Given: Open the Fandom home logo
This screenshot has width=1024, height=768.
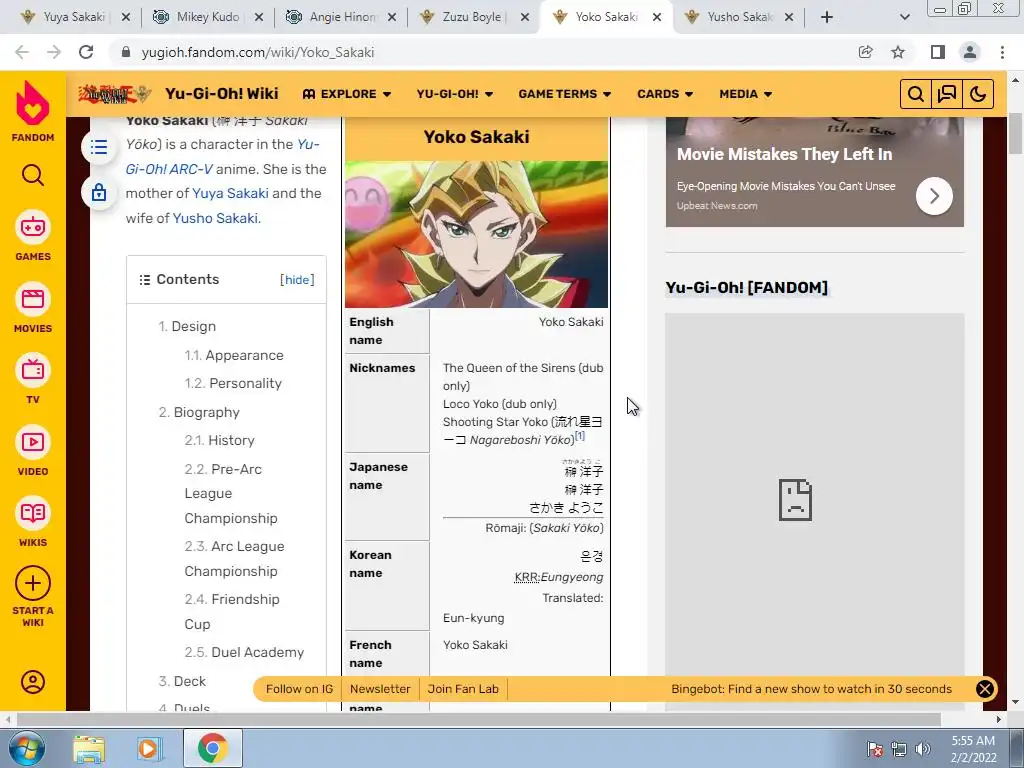Looking at the screenshot, I should [33, 111].
